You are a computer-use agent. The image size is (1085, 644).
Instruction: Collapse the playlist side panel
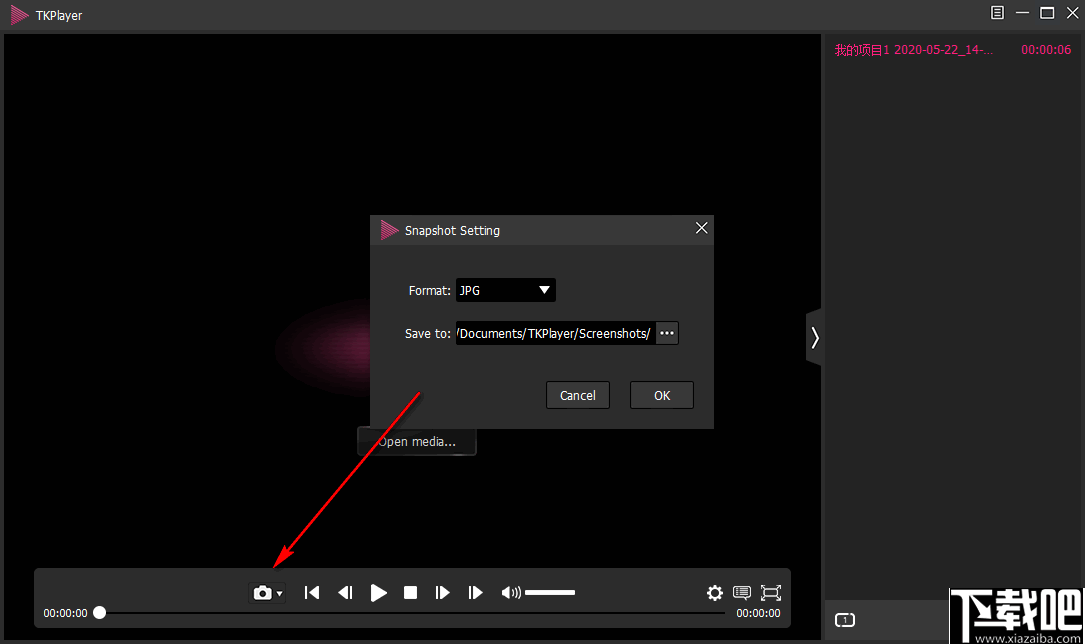(814, 338)
